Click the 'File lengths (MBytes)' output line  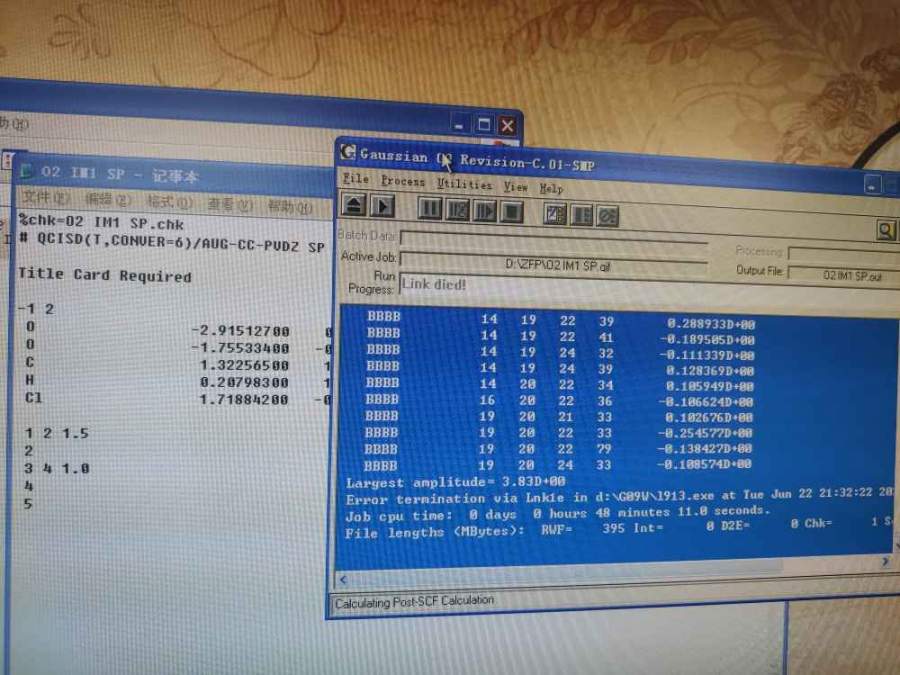tap(619, 528)
